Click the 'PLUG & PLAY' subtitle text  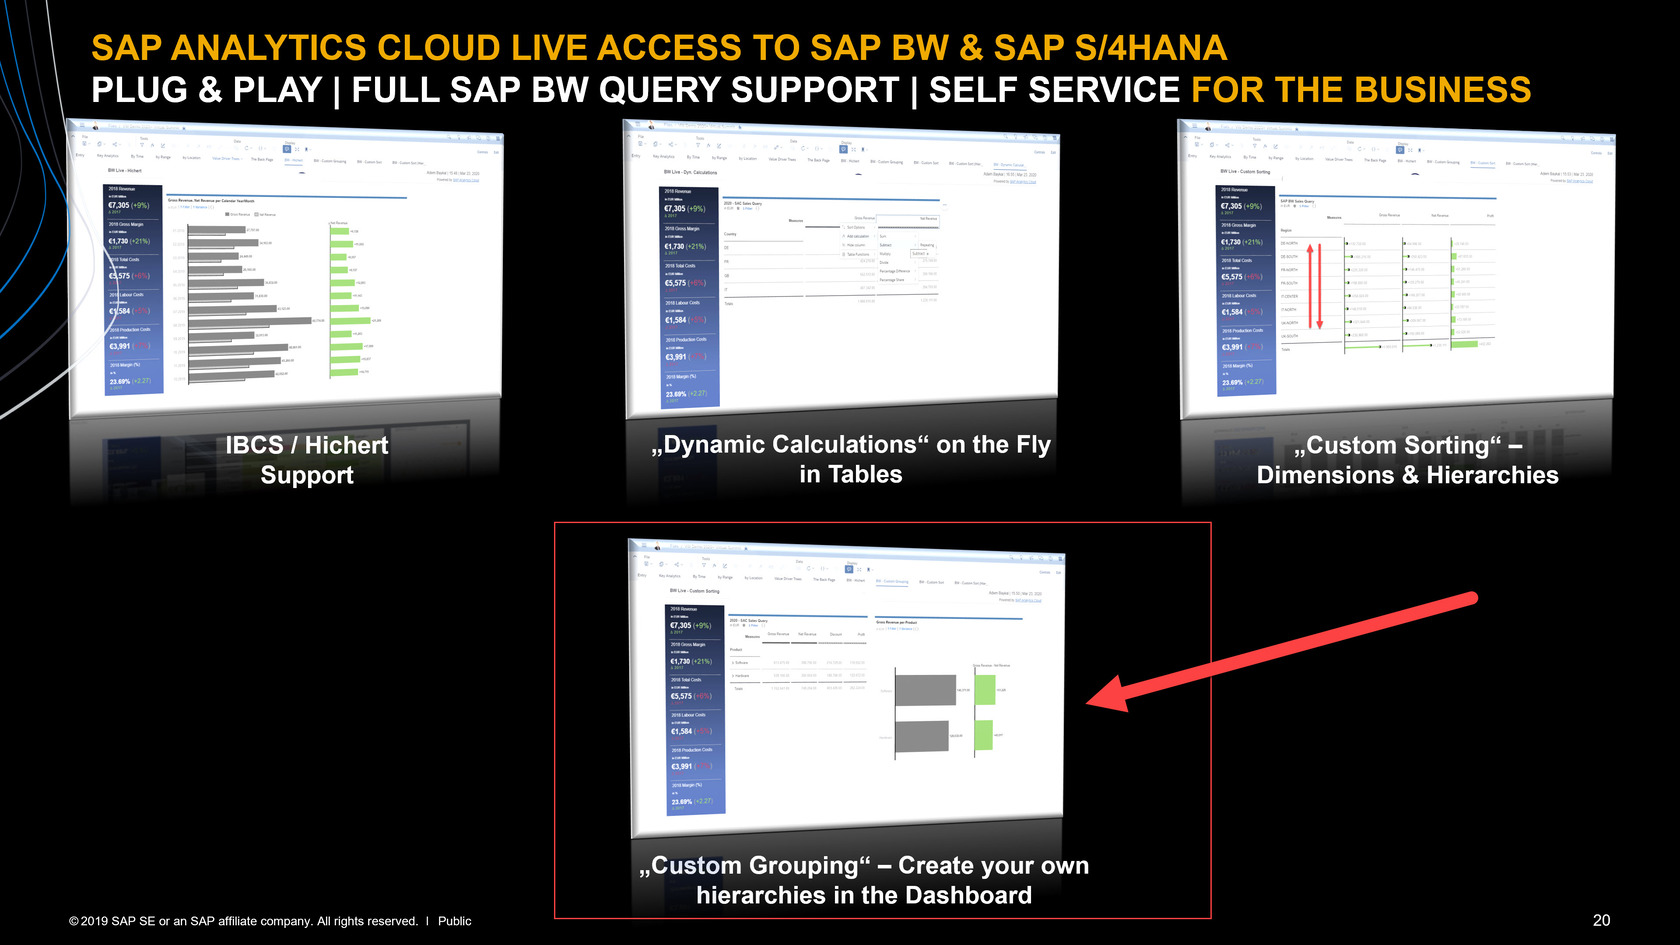coord(206,90)
